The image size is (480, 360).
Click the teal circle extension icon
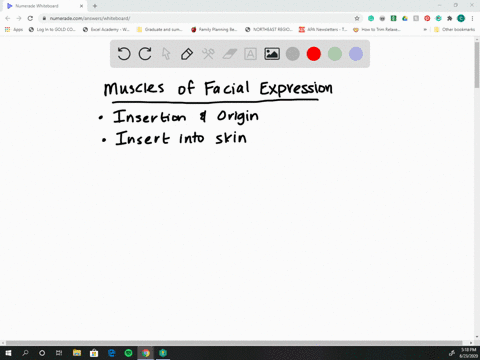click(371, 18)
